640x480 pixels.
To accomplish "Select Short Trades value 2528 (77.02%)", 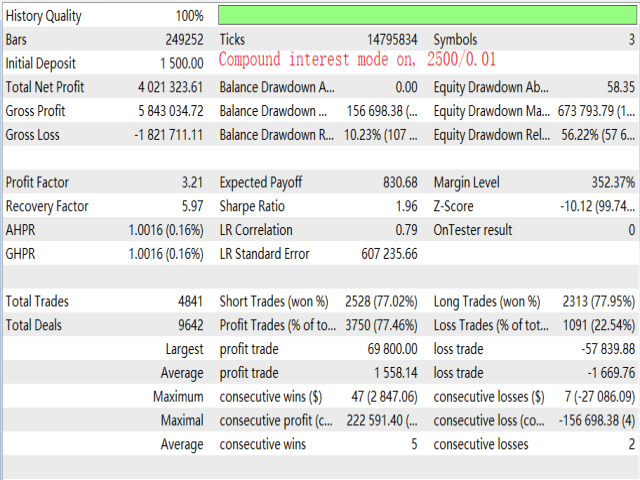I will pyautogui.click(x=381, y=301).
